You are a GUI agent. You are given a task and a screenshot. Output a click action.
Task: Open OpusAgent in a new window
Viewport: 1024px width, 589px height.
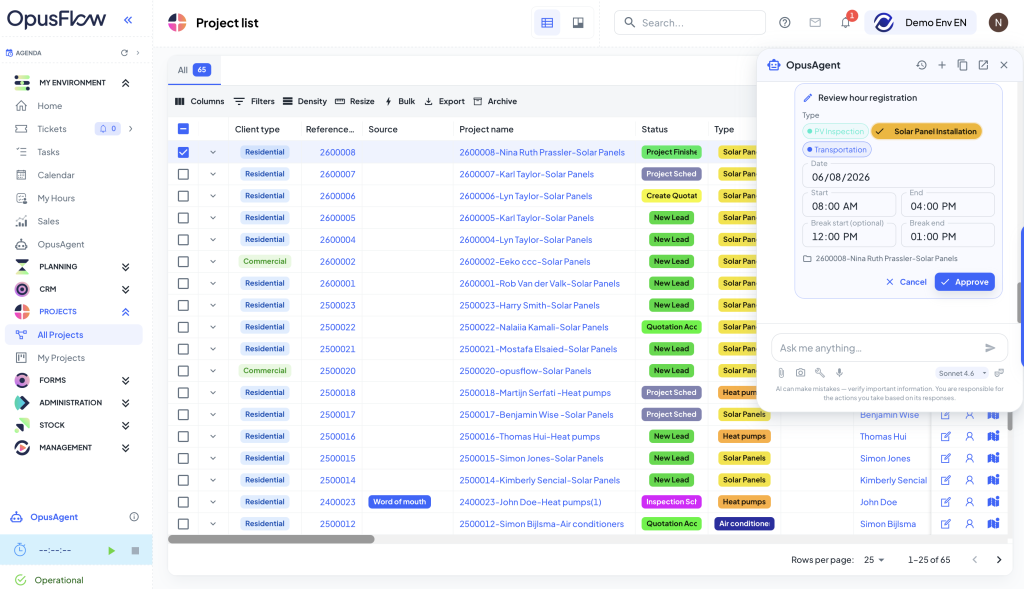pyautogui.click(x=983, y=65)
